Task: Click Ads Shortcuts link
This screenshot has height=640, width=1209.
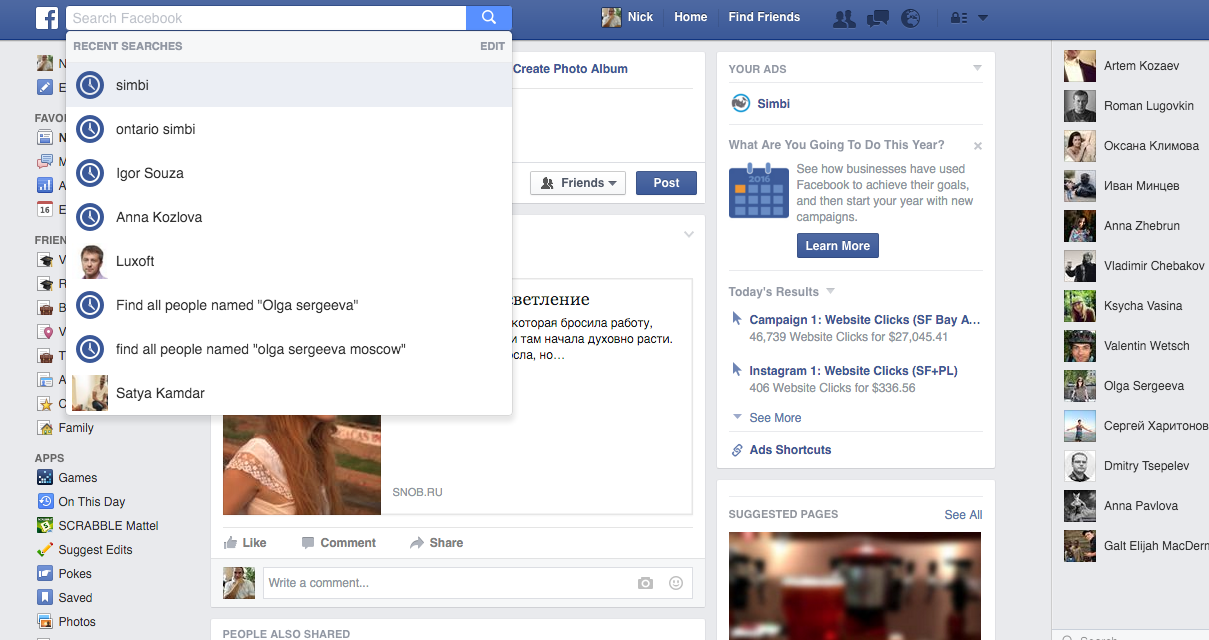Action: click(x=790, y=450)
